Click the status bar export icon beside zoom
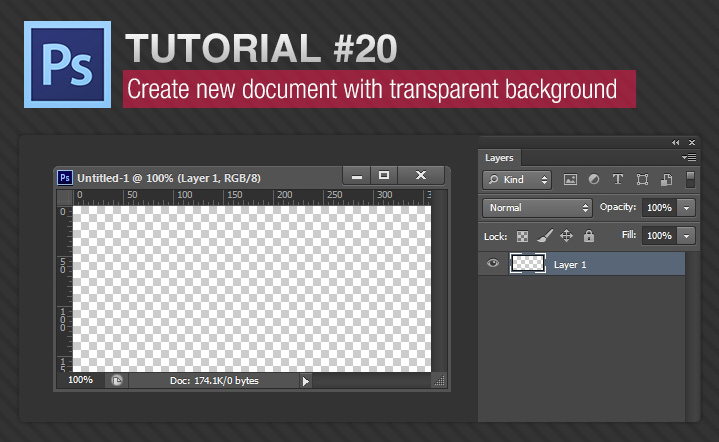The height and width of the screenshot is (442, 719). point(116,381)
